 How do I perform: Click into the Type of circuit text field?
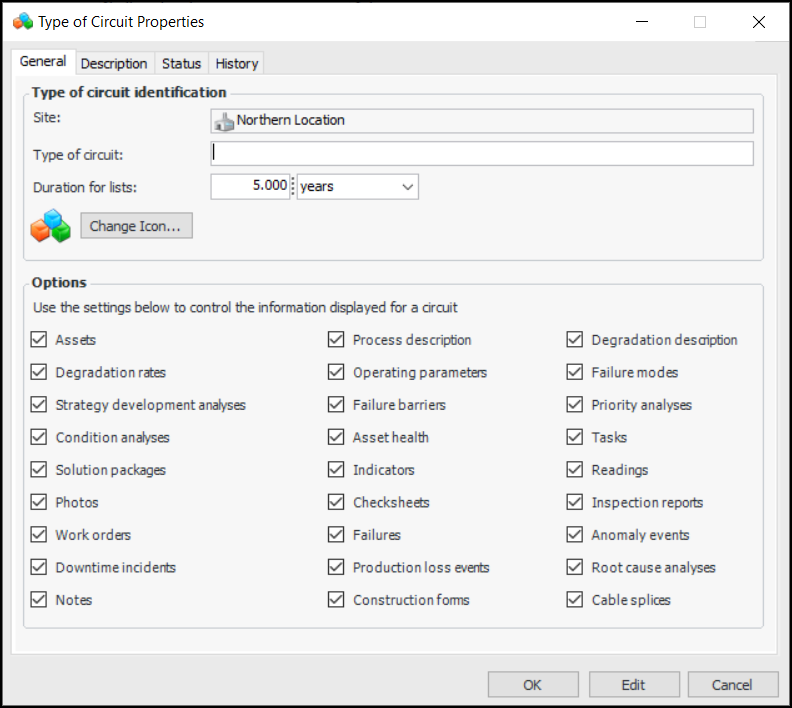[482, 153]
